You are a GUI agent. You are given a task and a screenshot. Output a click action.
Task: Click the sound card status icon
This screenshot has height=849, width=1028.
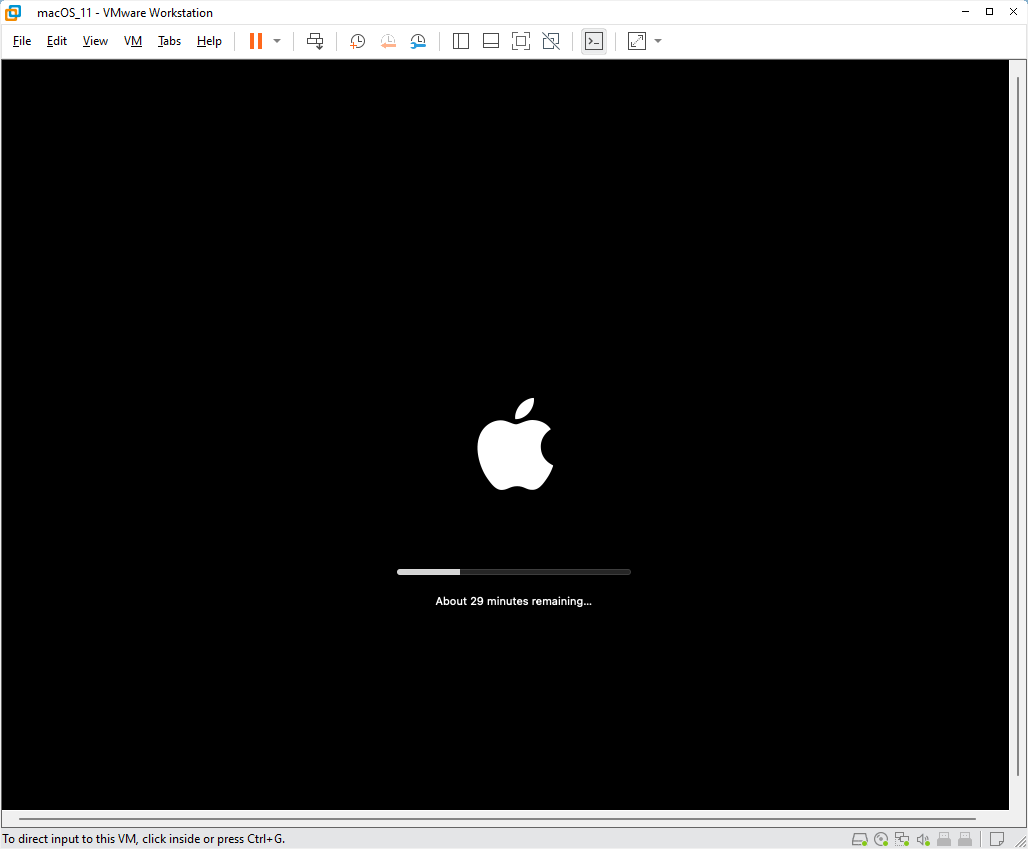[x=923, y=839]
